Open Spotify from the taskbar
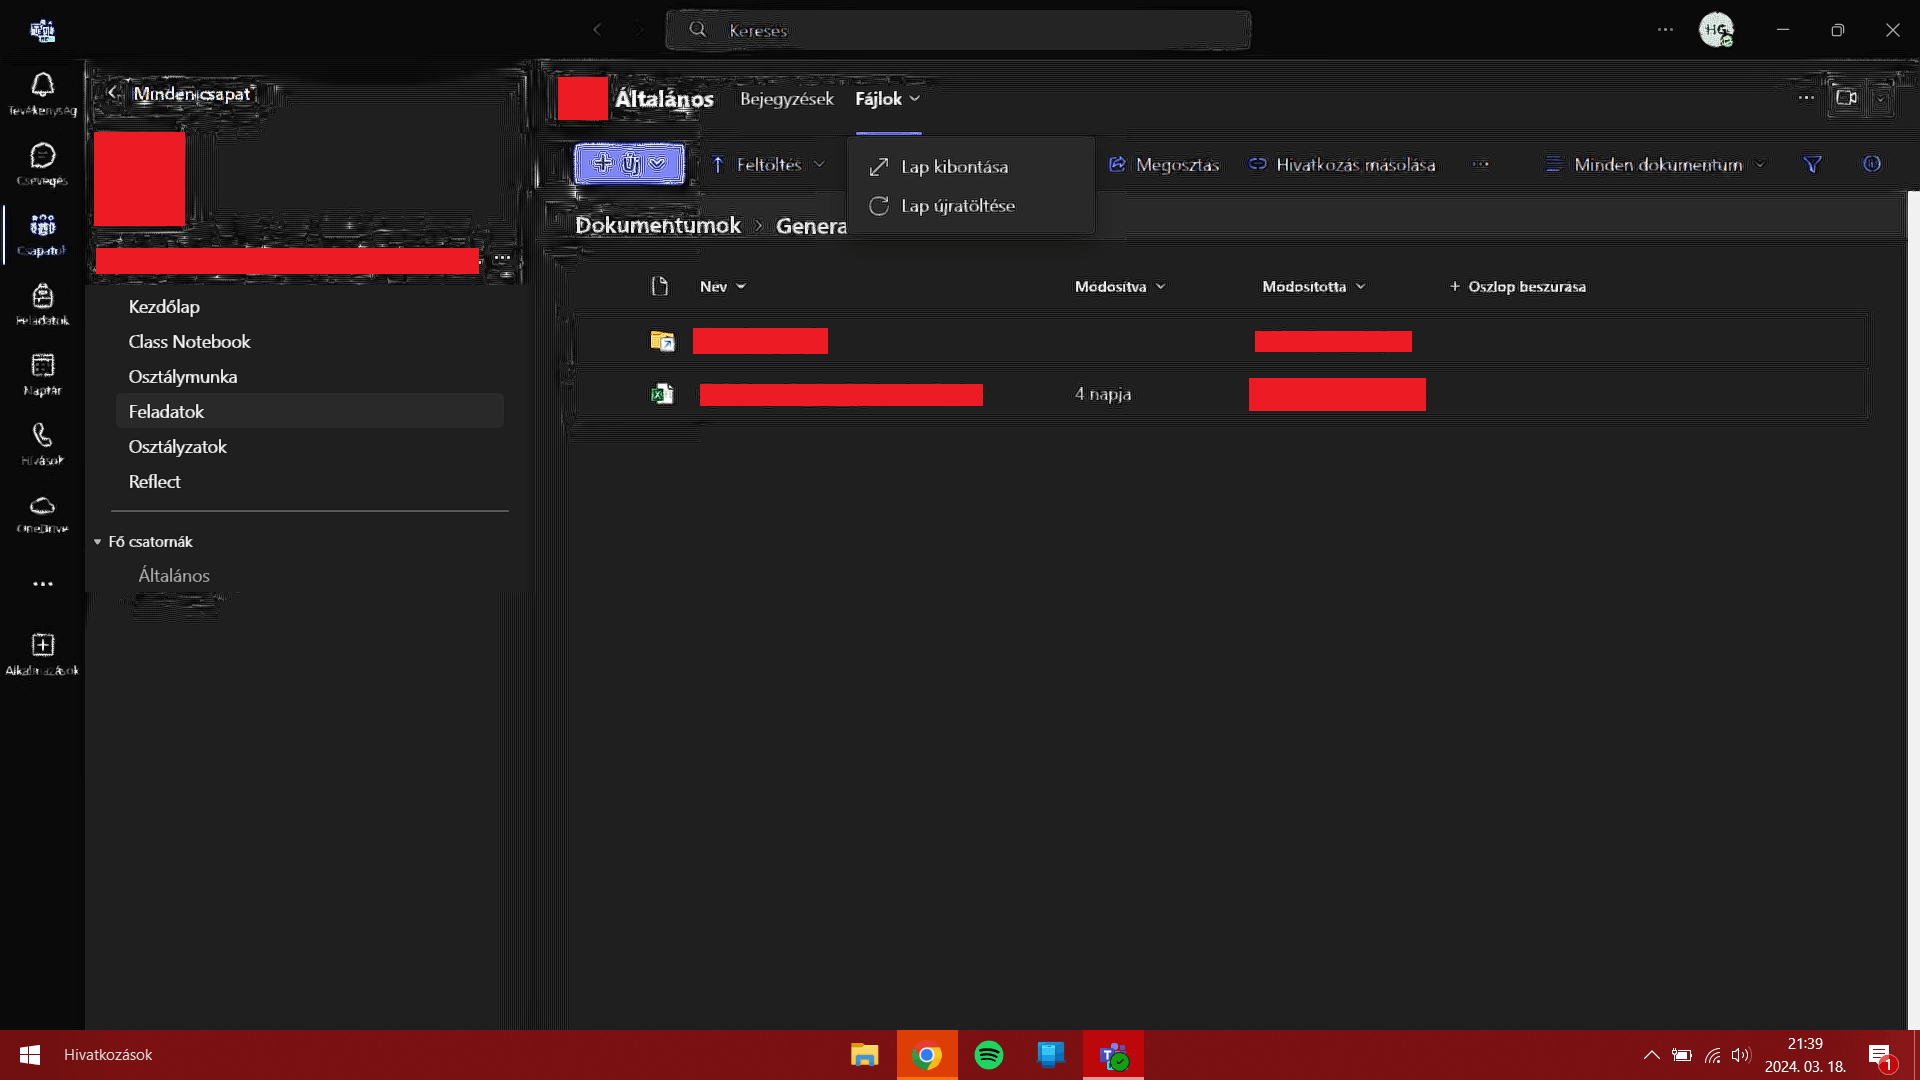This screenshot has height=1080, width=1920. pyautogui.click(x=989, y=1055)
